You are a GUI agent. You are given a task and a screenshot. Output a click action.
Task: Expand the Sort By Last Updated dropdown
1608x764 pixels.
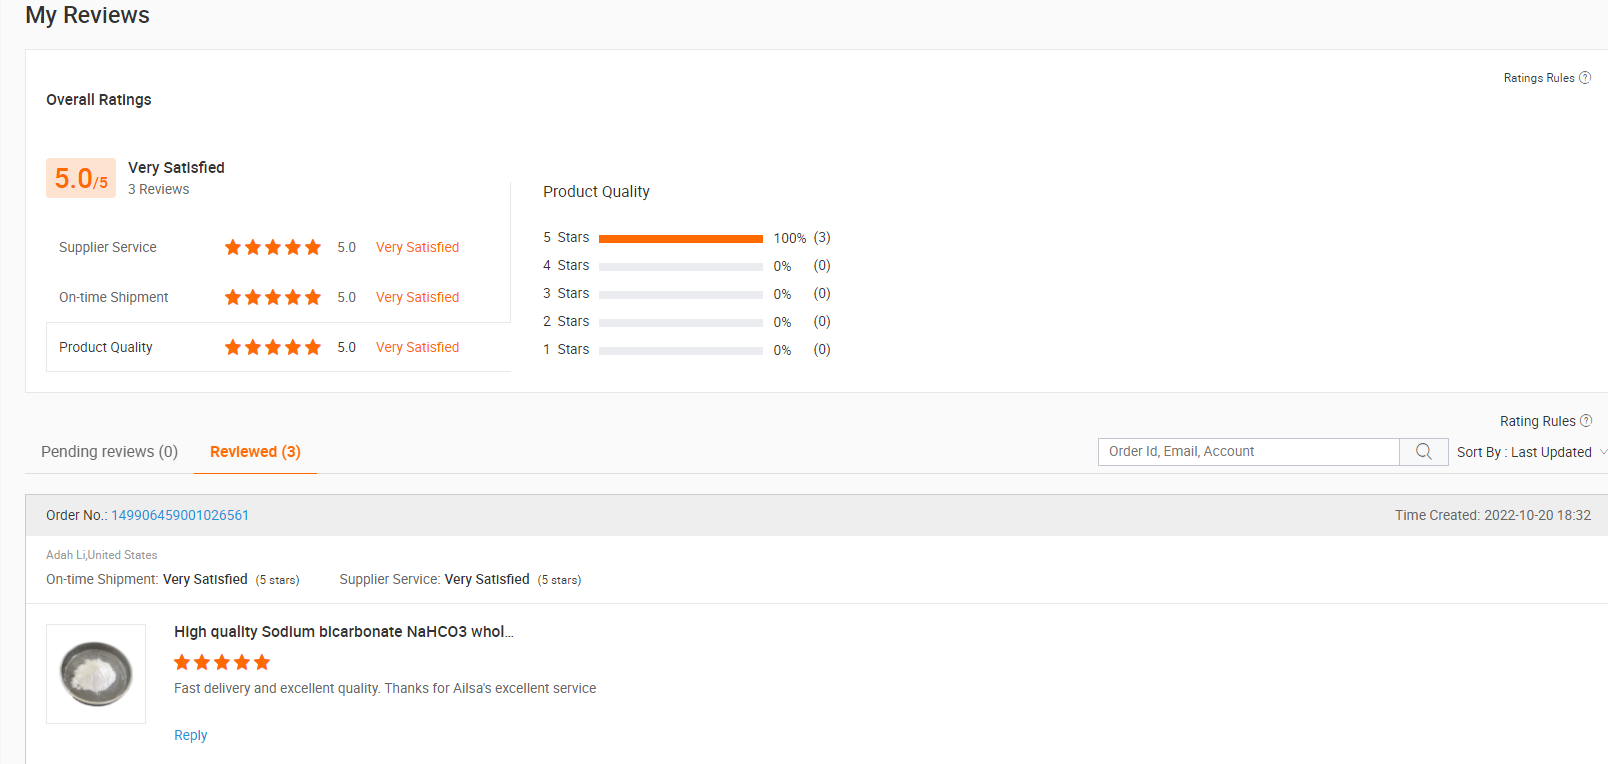(x=1530, y=452)
